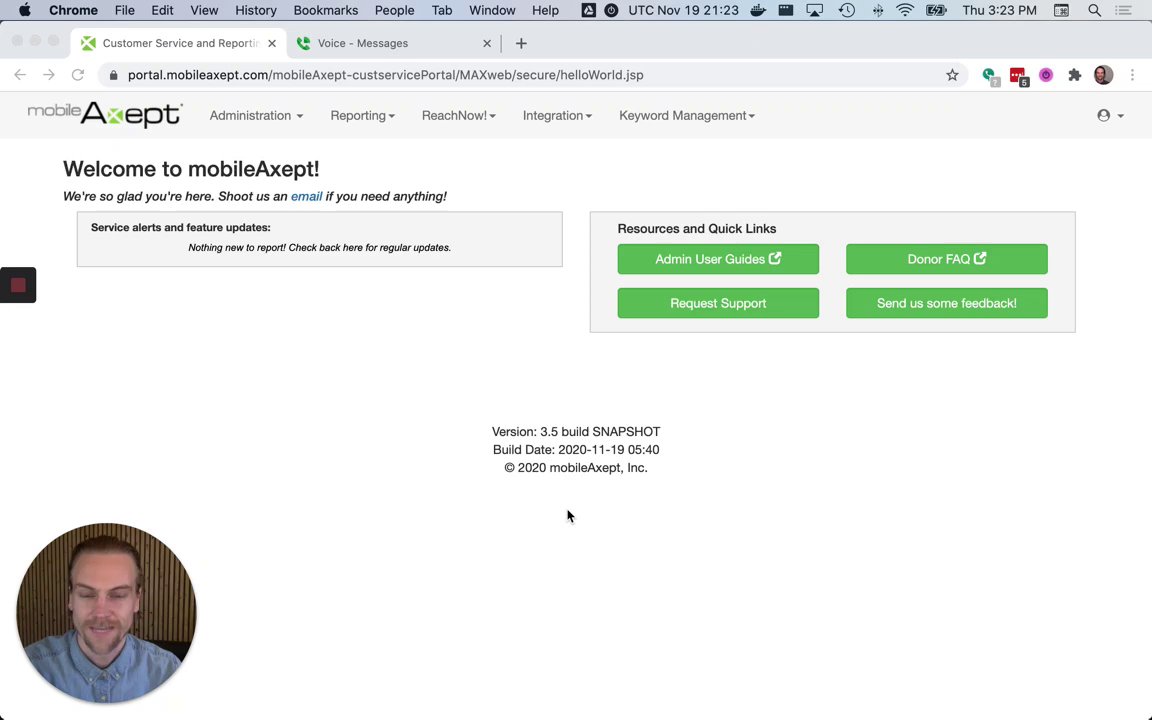Open the Chrome profile avatar
Viewport: 1152px width, 720px height.
1104,75
